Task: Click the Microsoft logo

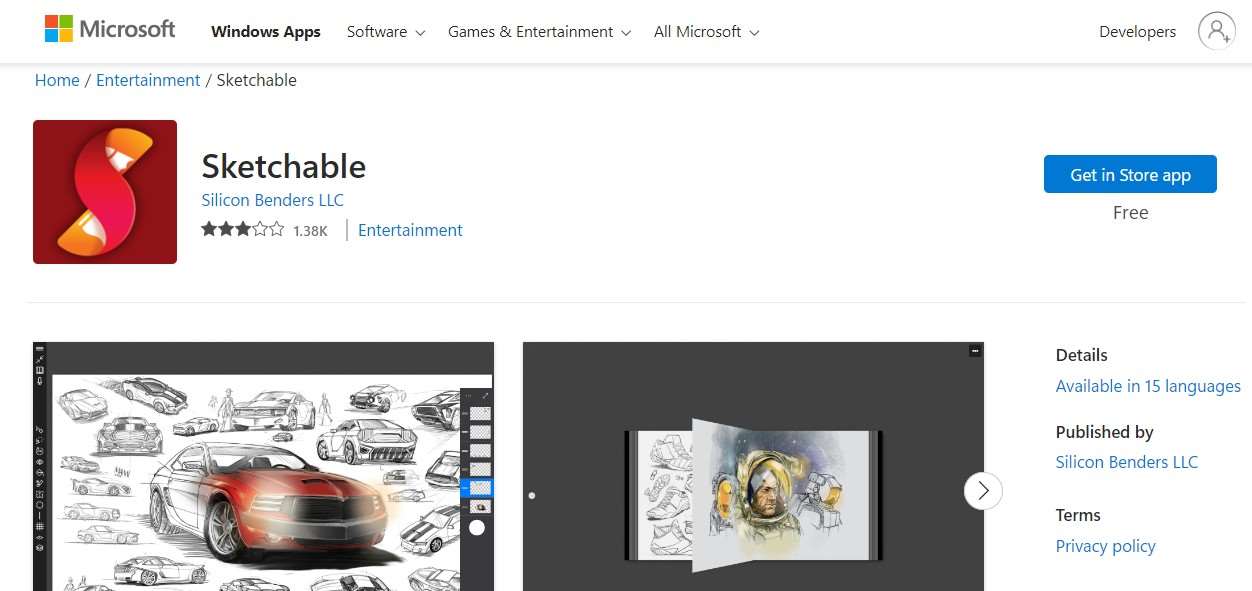Action: 110,29
